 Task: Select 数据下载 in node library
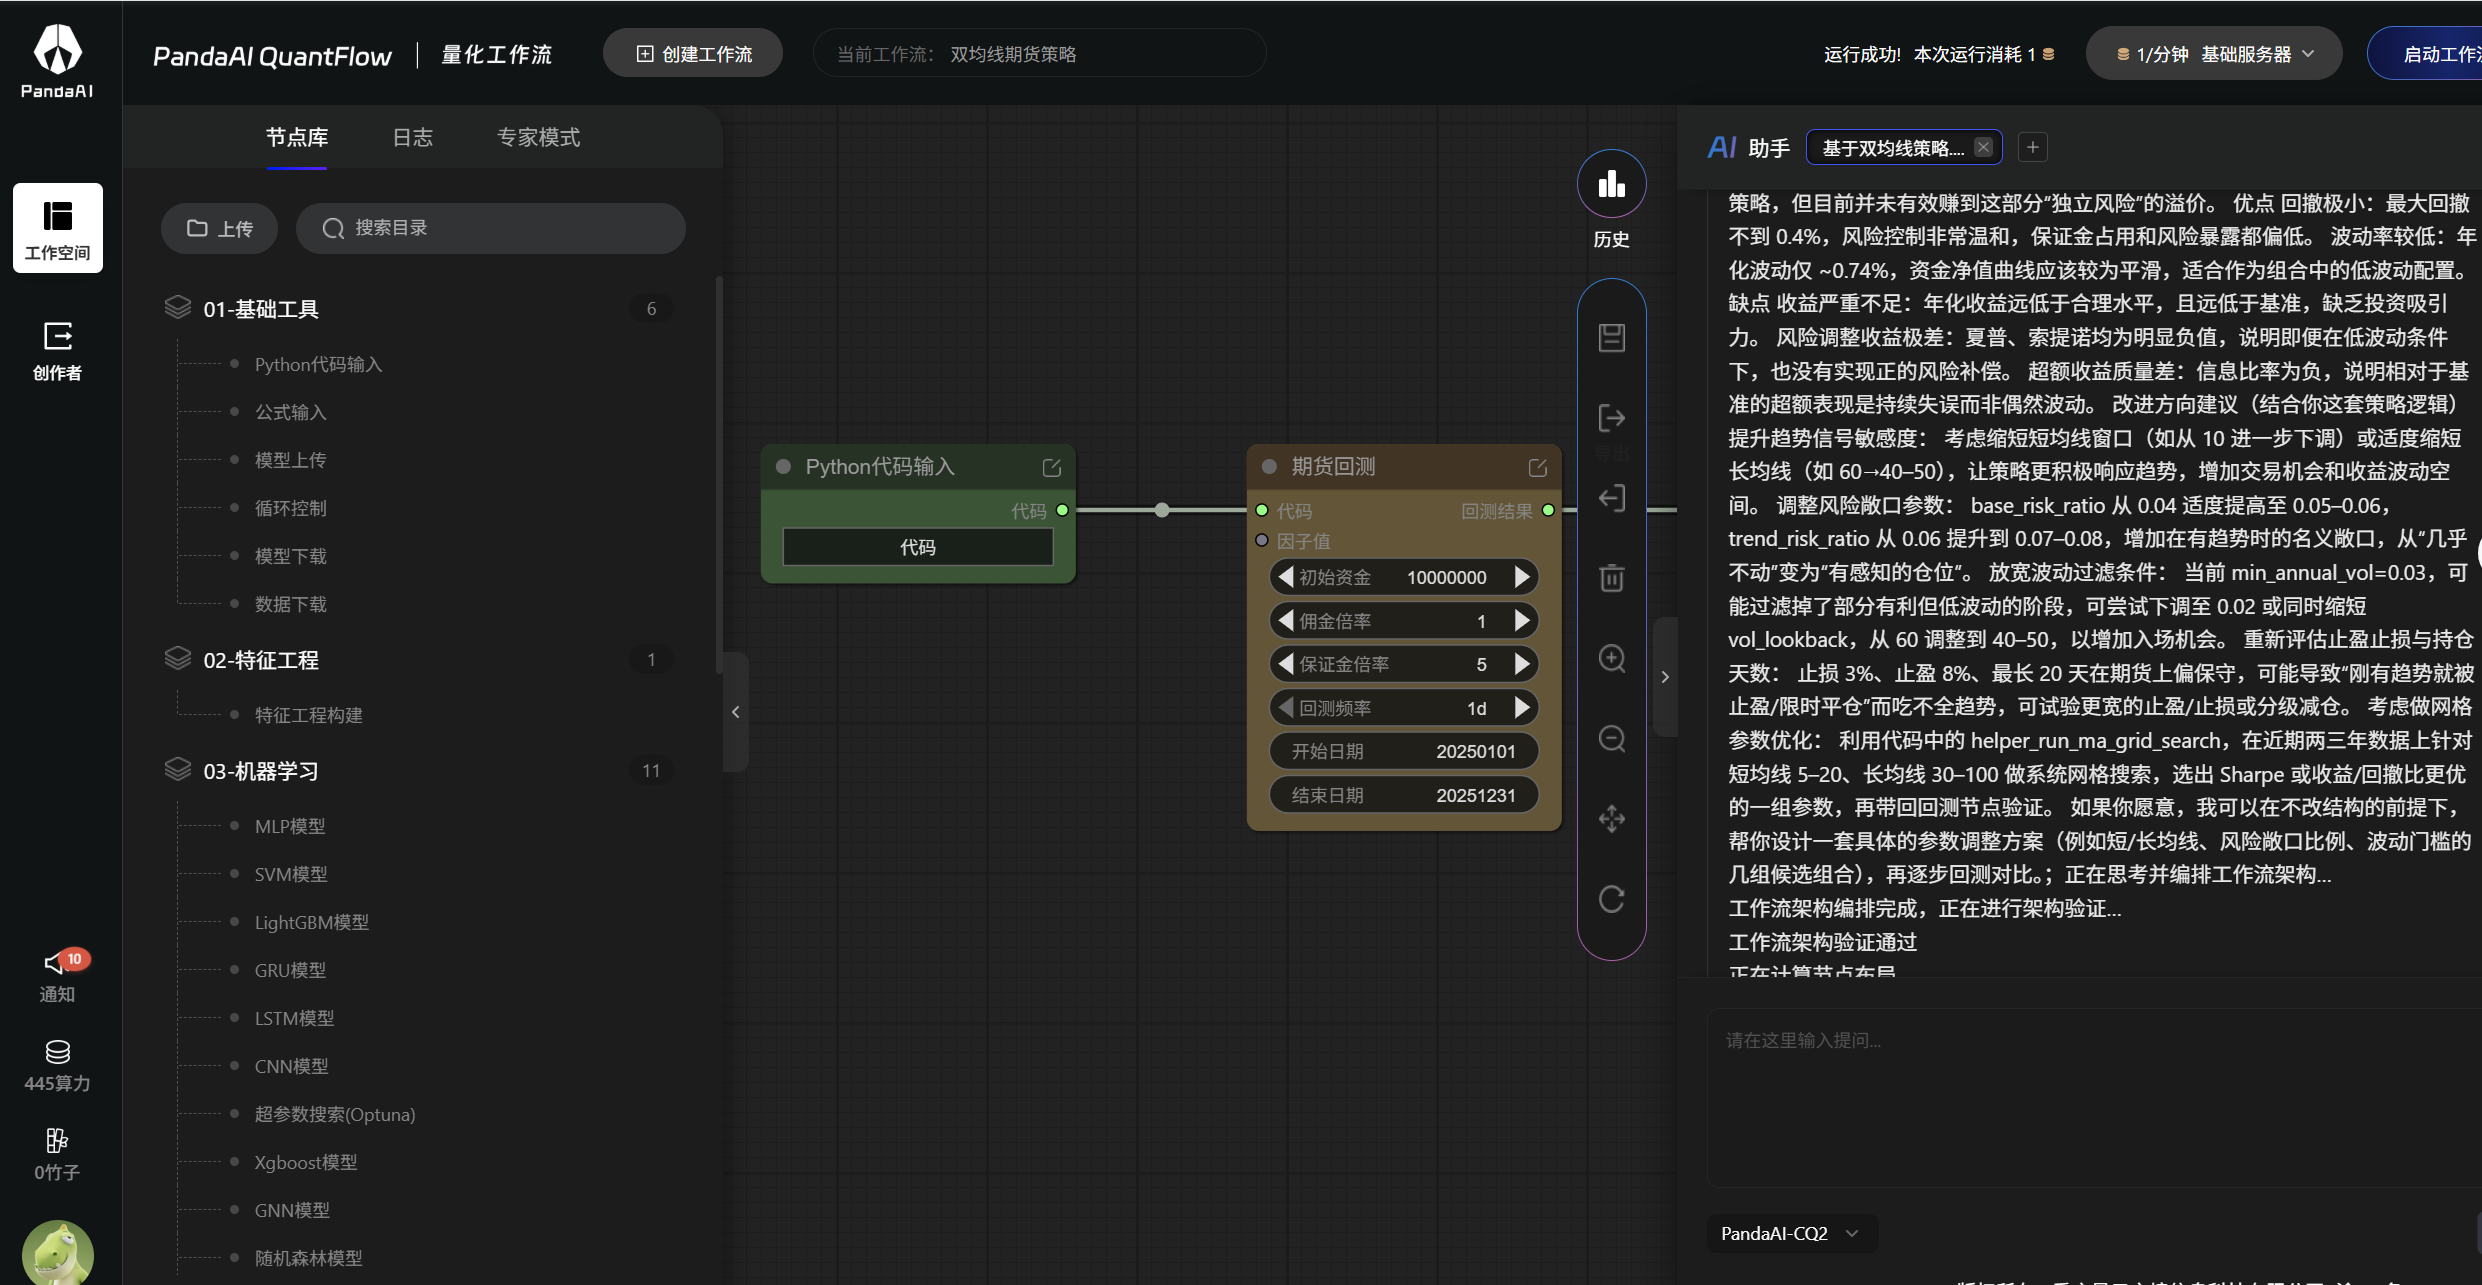pyautogui.click(x=290, y=604)
